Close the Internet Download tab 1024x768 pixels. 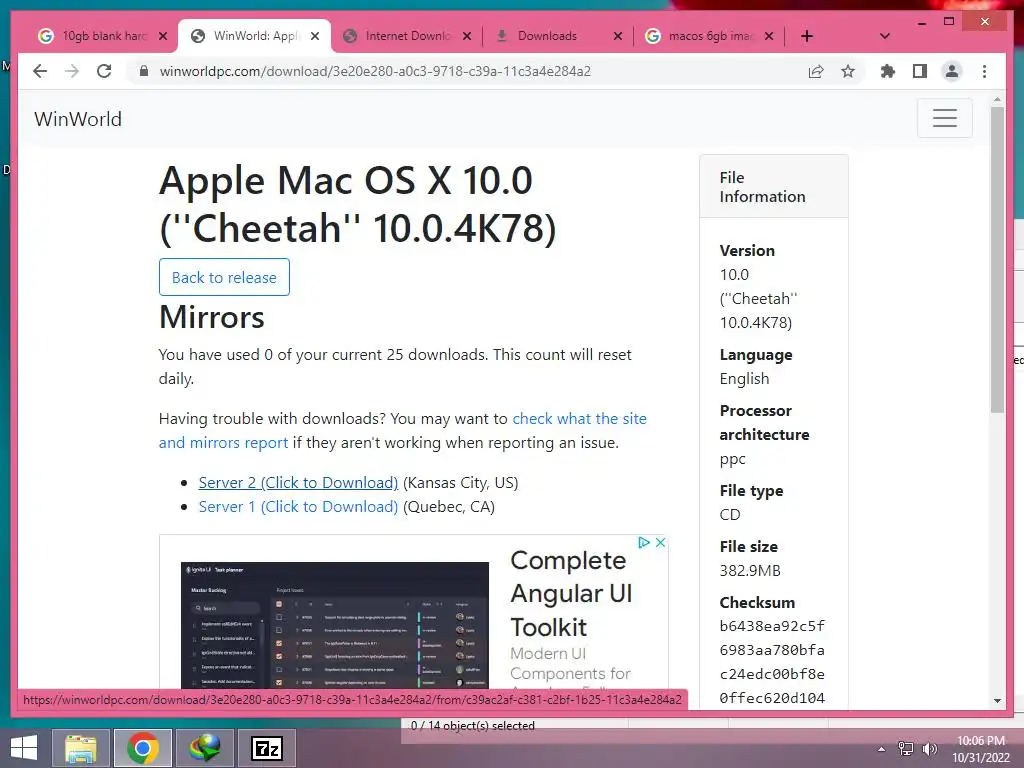tap(467, 36)
